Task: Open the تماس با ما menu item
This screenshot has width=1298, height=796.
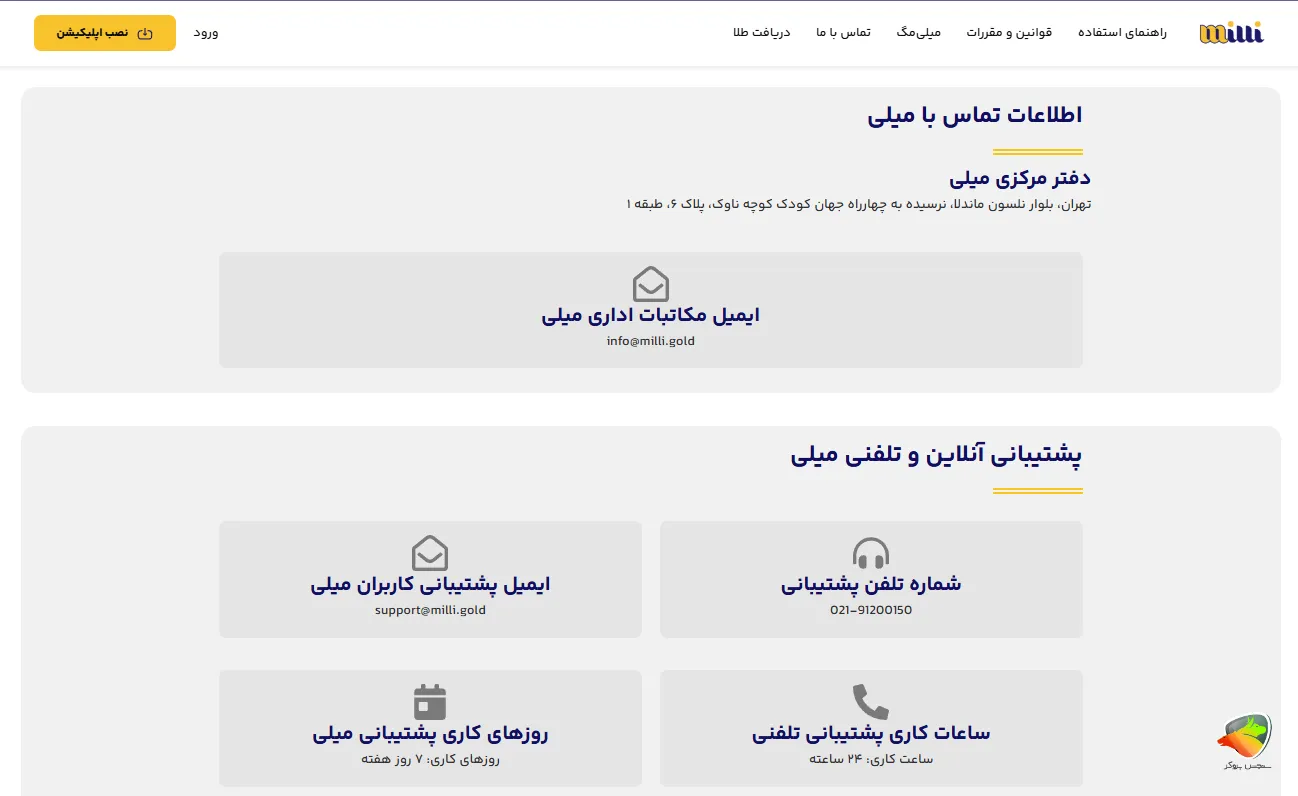Action: 843,31
